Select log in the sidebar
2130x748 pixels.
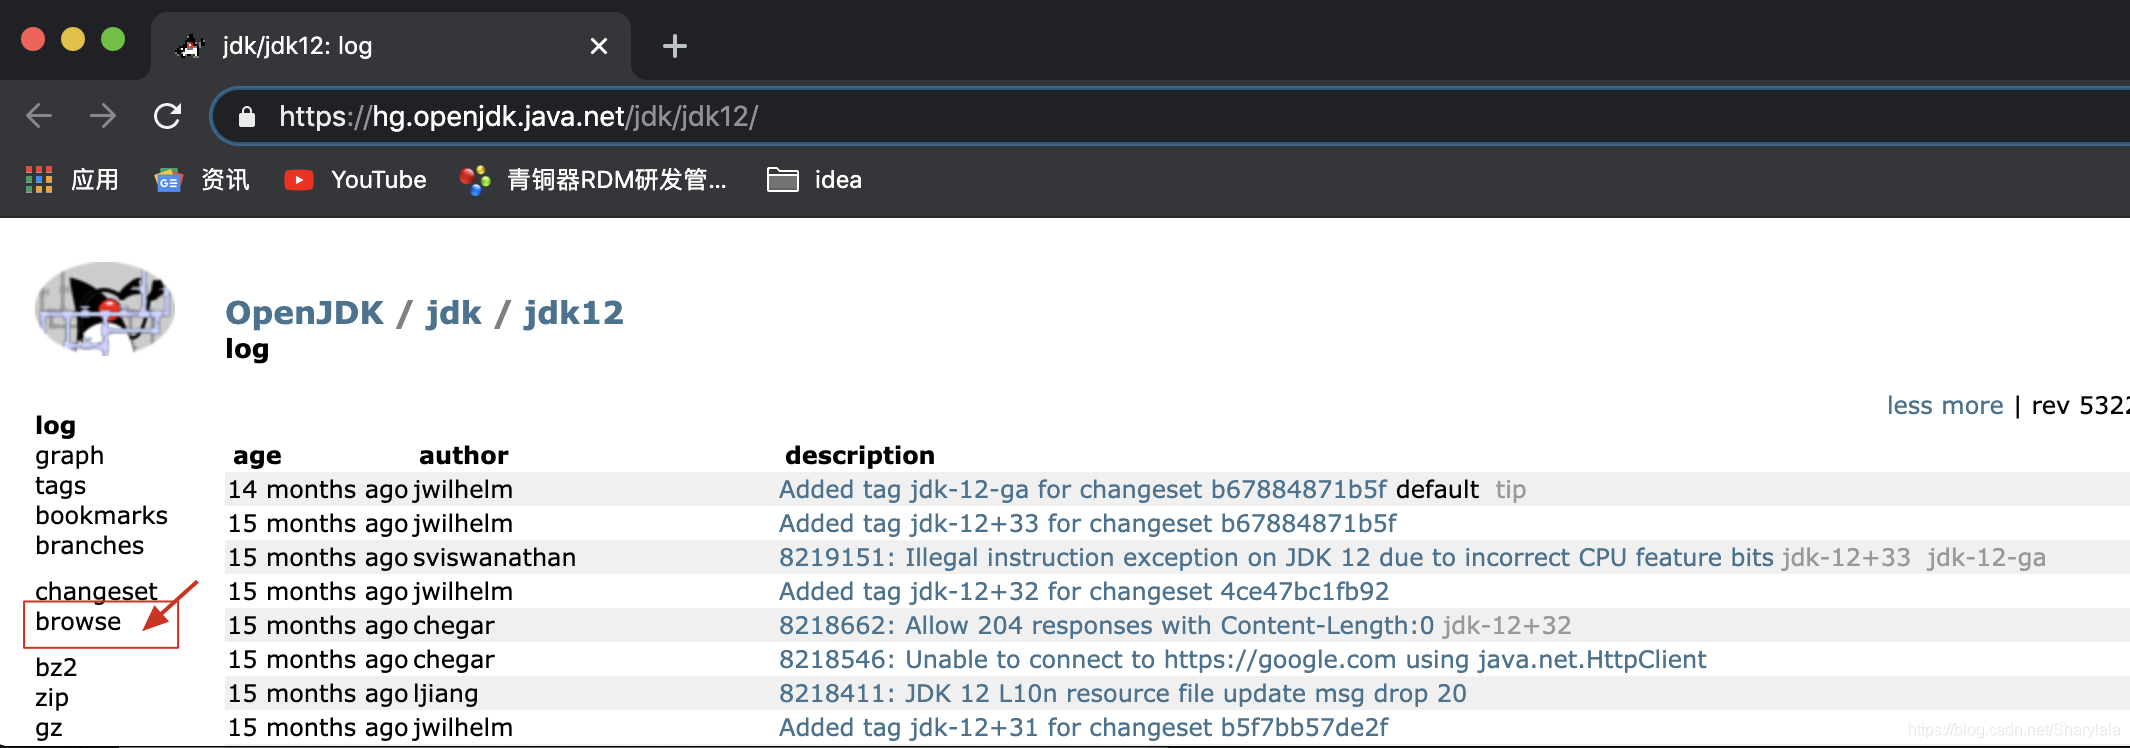56,426
